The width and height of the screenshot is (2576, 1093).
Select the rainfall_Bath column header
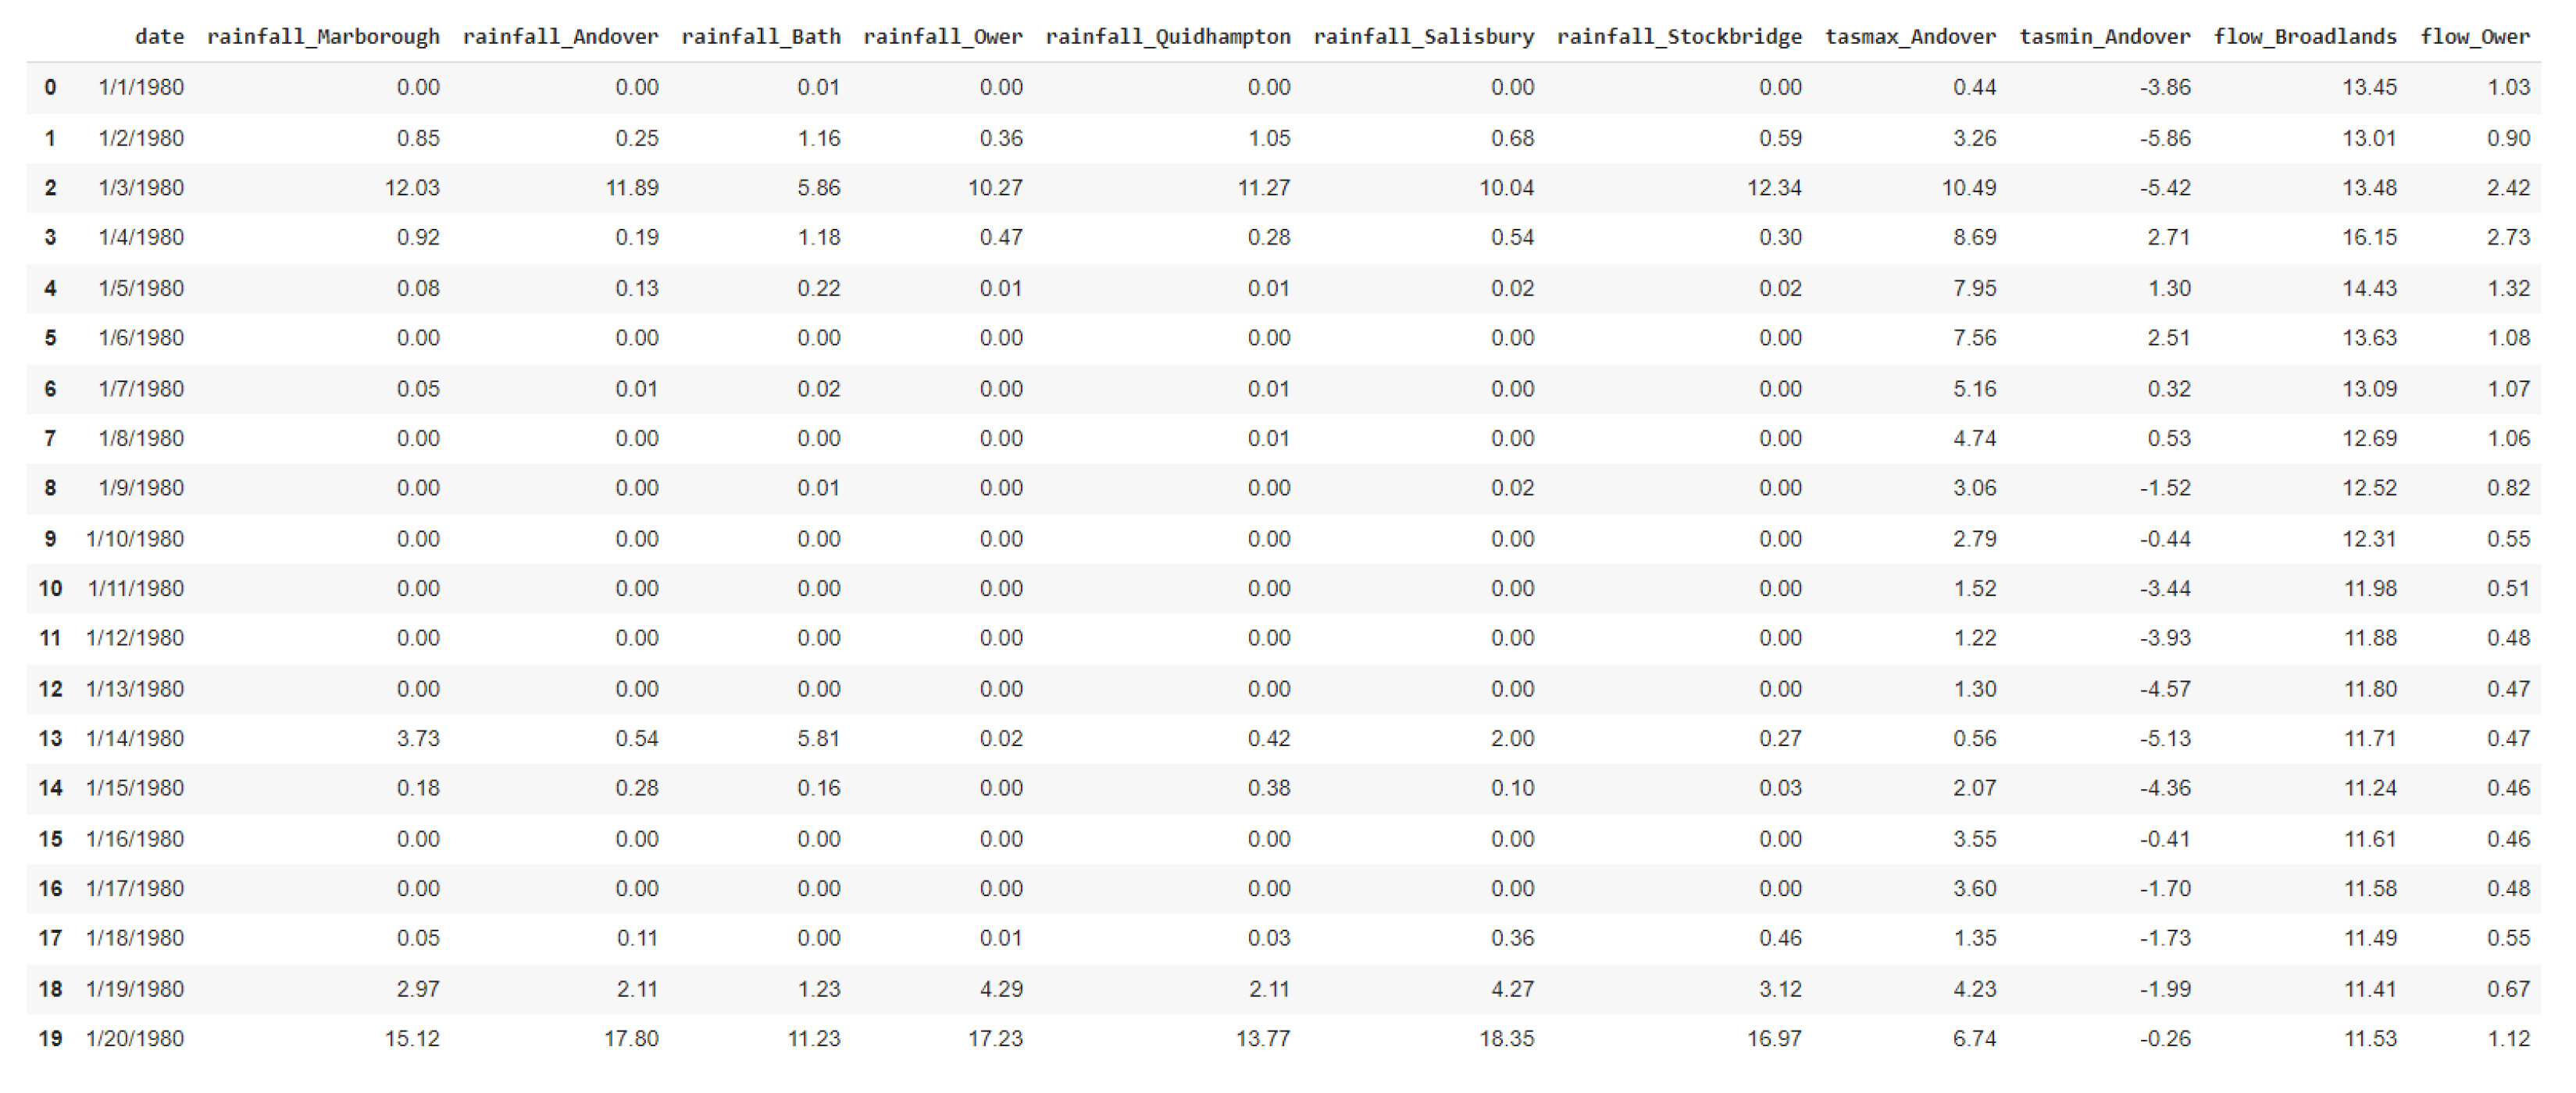[760, 37]
